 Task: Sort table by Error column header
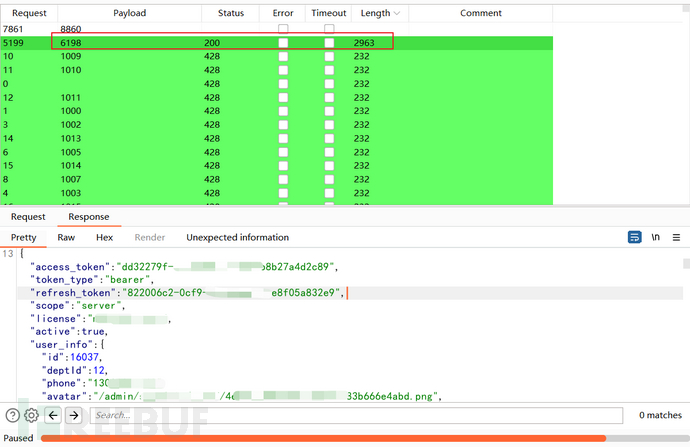tap(283, 13)
